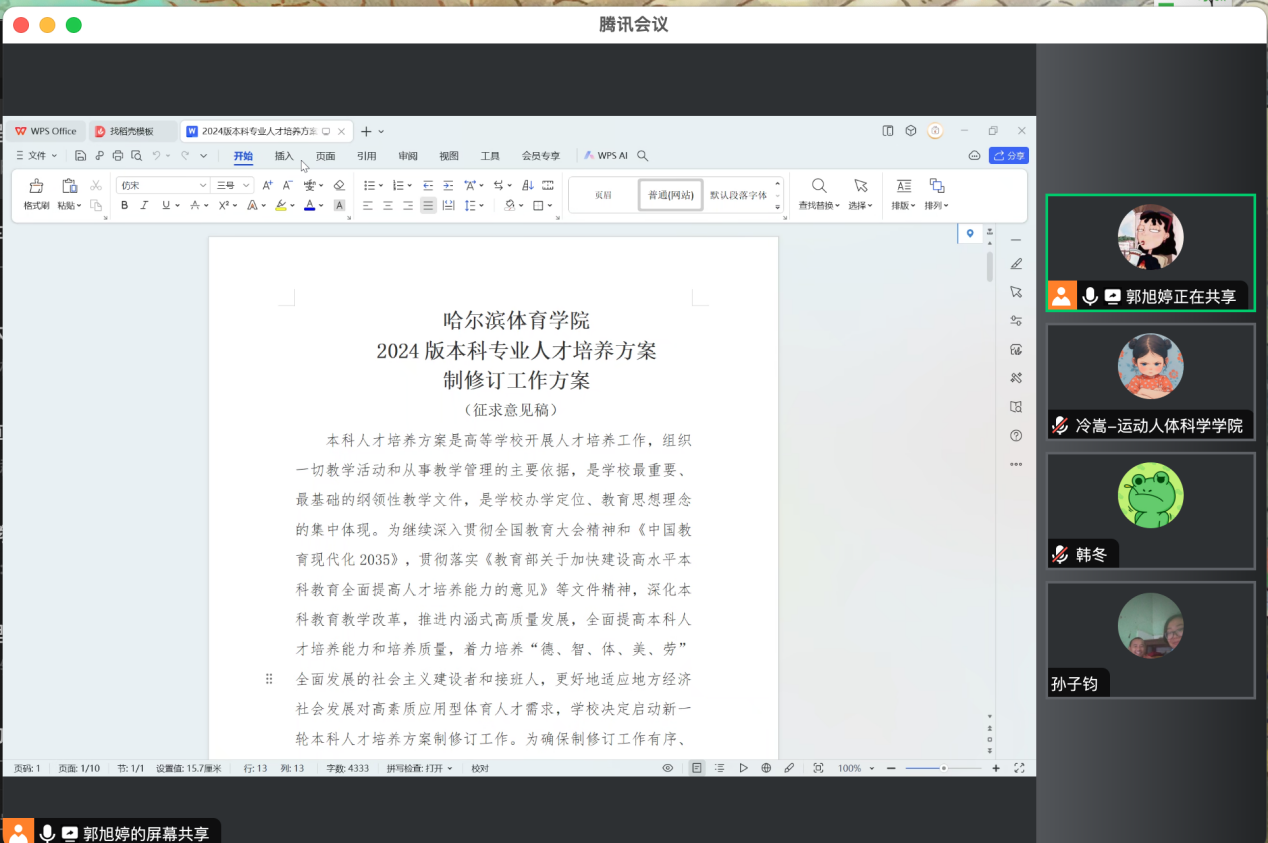Image resolution: width=1268 pixels, height=843 pixels.
Task: Apply the 普通(网站) style
Action: (671, 195)
